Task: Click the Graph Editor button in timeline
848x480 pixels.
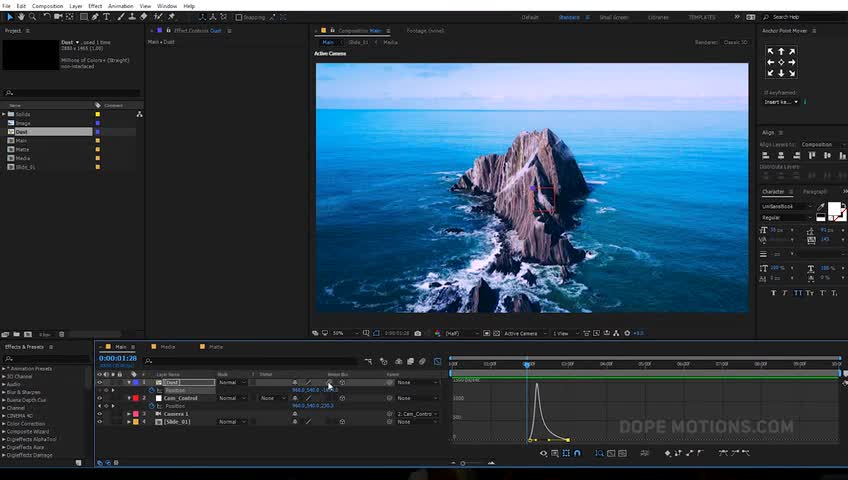Action: point(437,361)
